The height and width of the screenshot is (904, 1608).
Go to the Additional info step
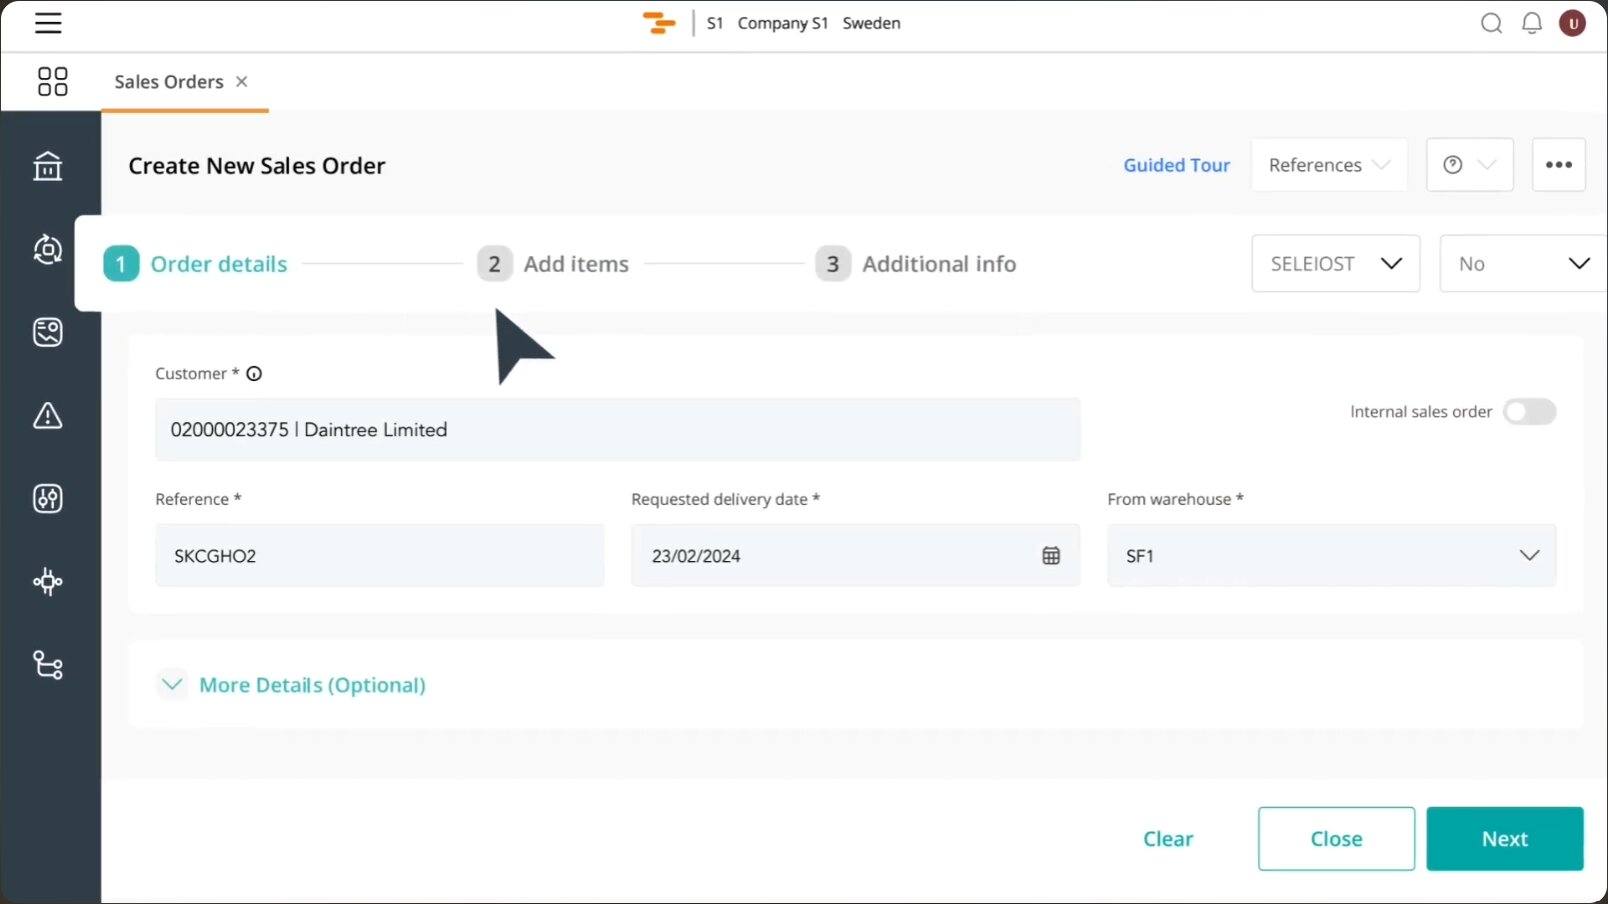click(916, 264)
